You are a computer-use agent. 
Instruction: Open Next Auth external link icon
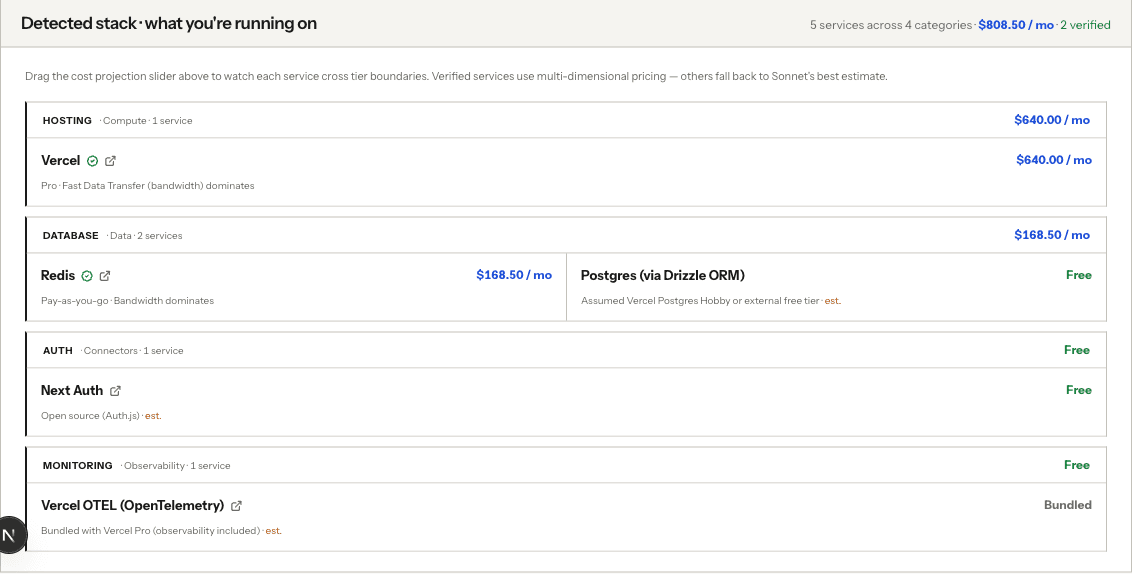[116, 391]
